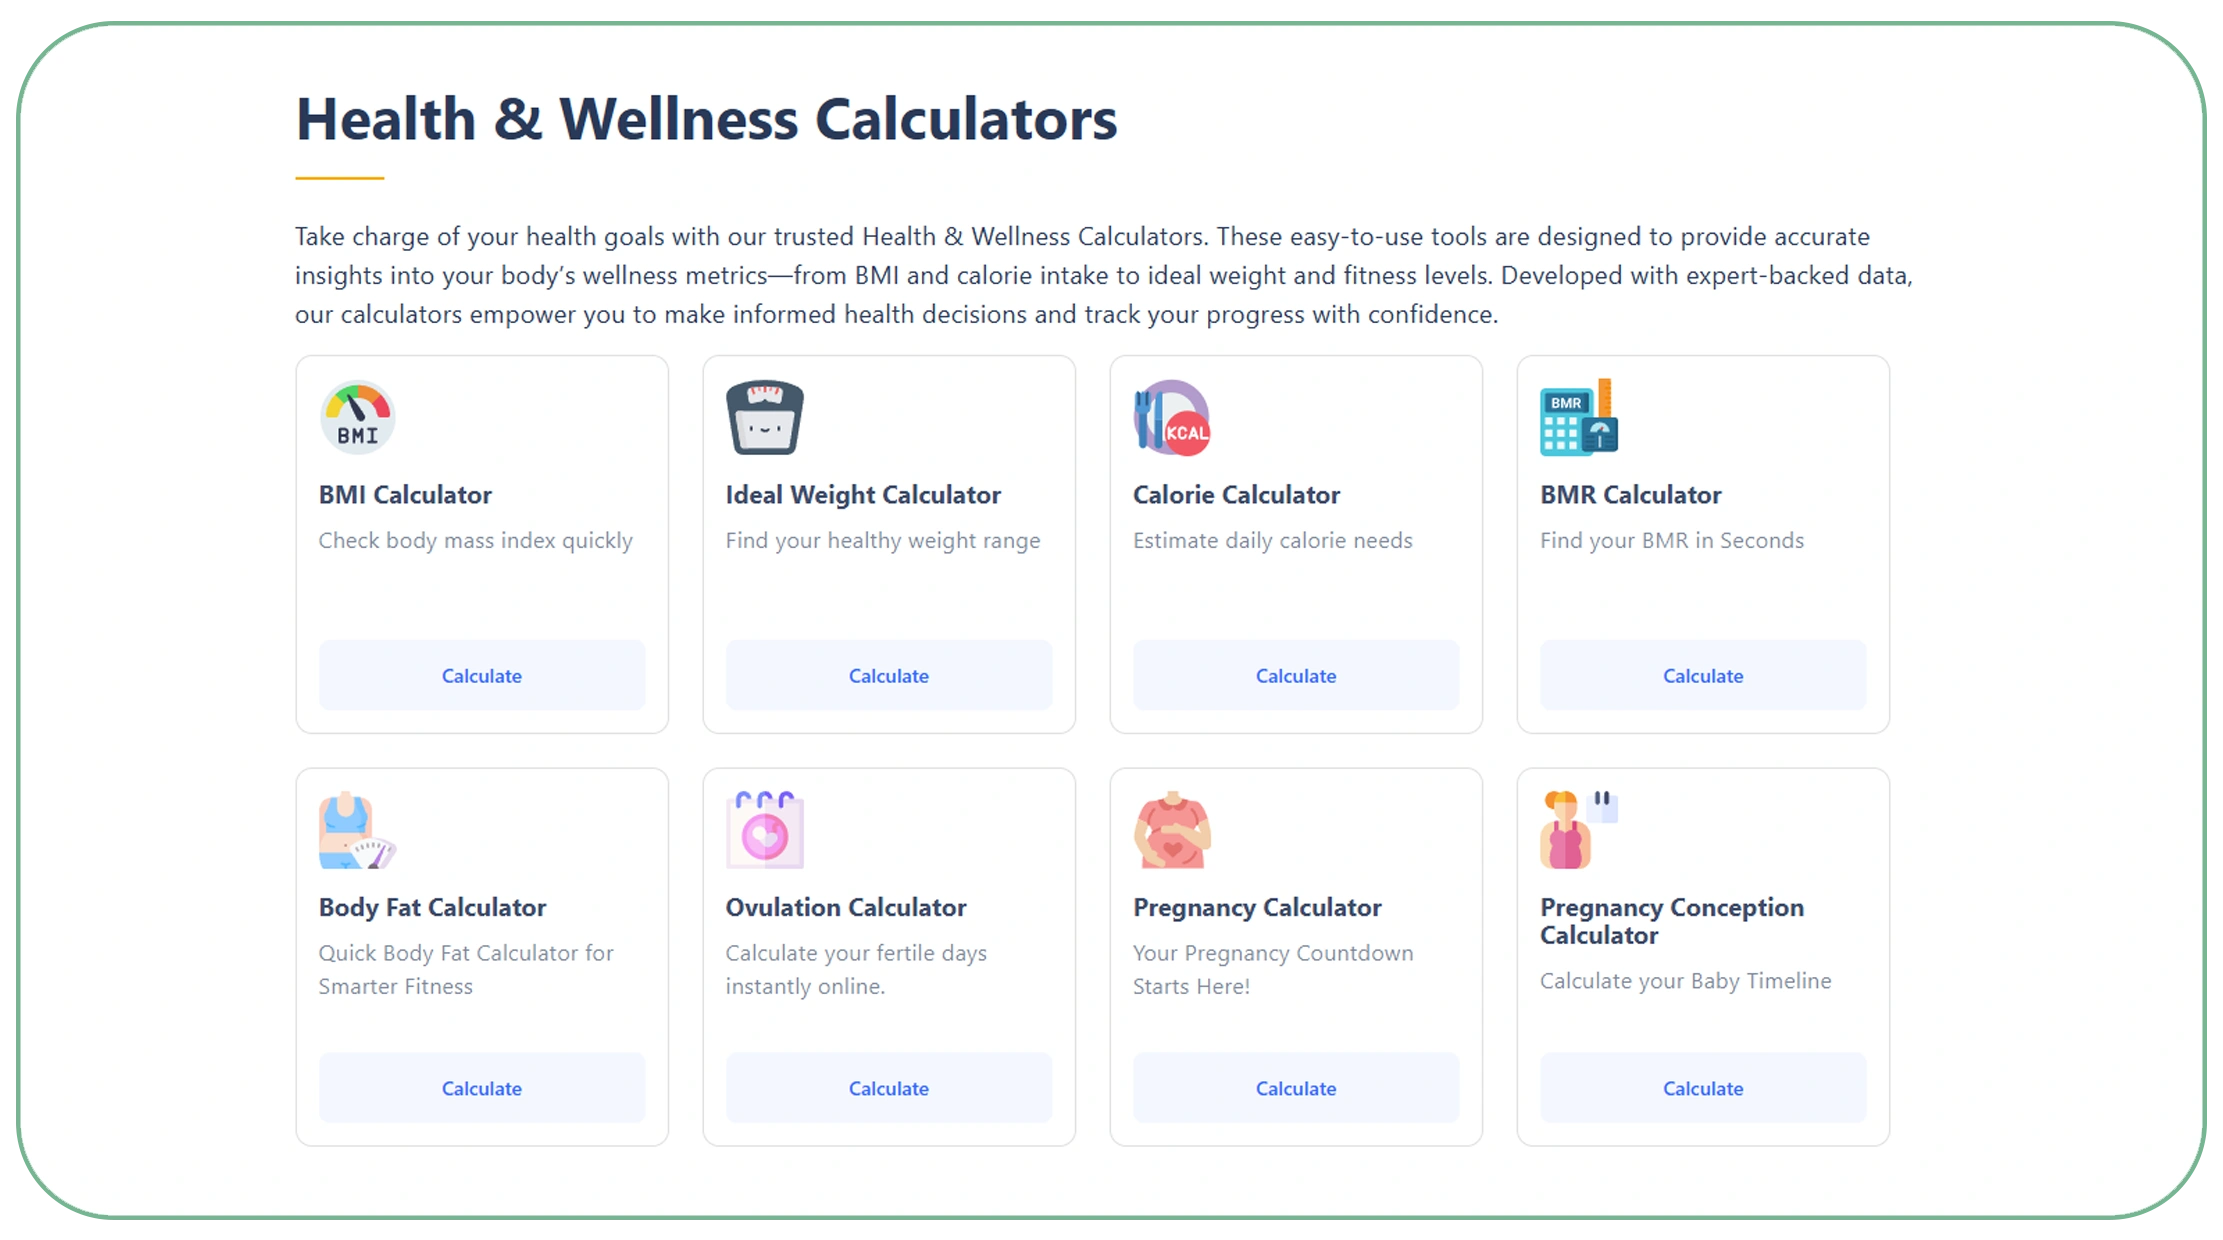Calculate under BMI Calculator card
The height and width of the screenshot is (1240, 2223).
pos(482,675)
